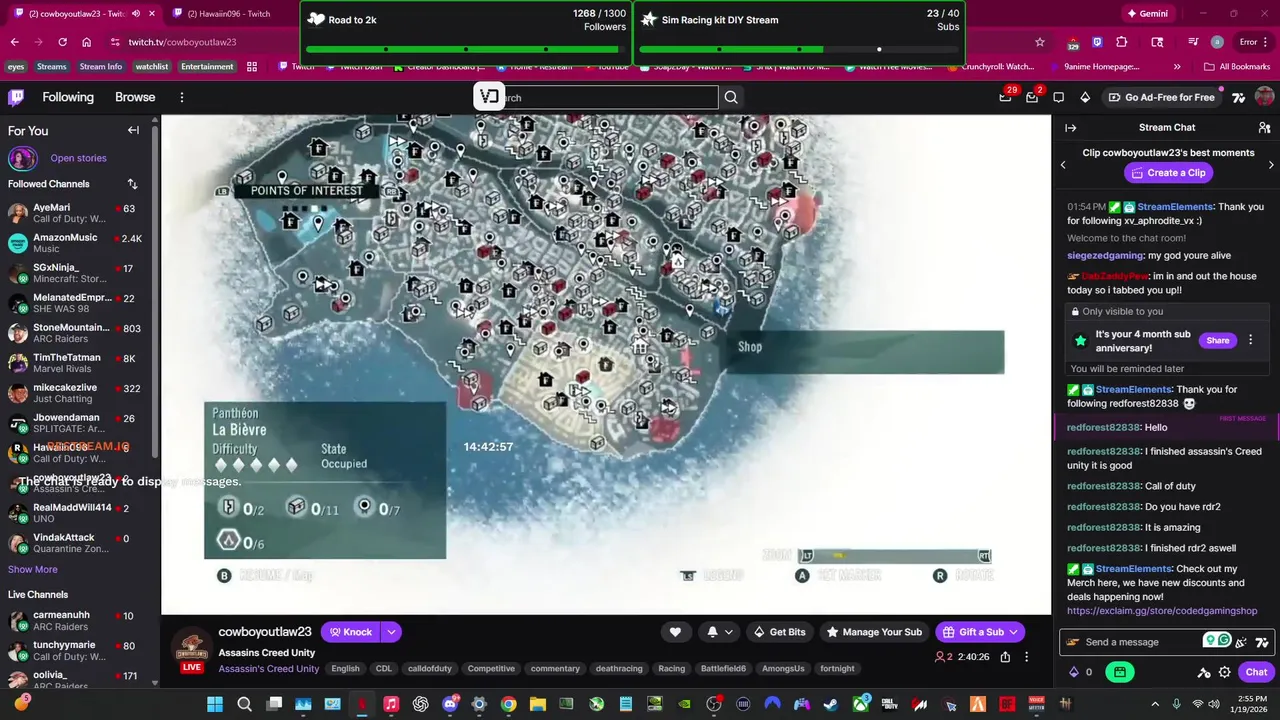Click the Create a Clip button

click(1168, 173)
